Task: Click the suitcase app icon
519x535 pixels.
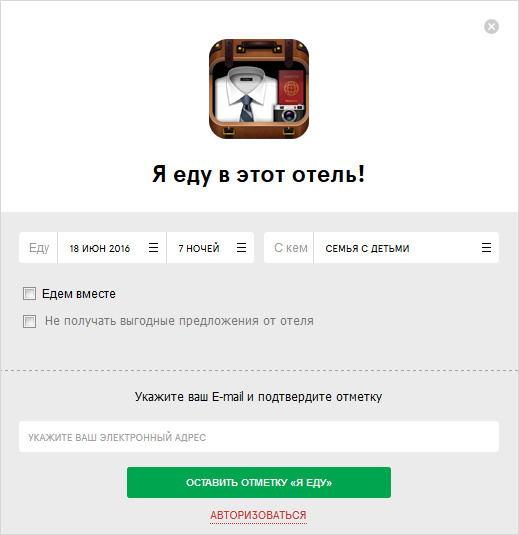Action: 259,89
